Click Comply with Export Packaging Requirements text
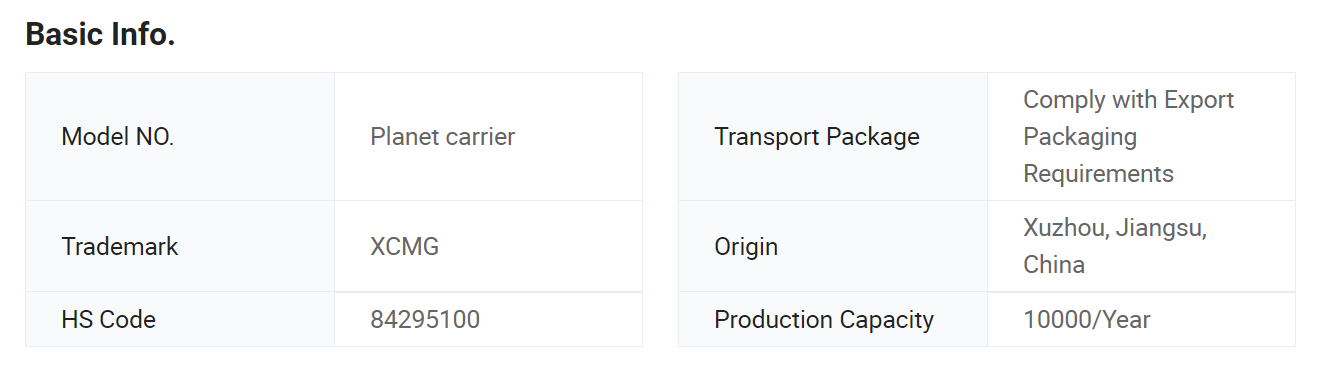 [x=1129, y=137]
